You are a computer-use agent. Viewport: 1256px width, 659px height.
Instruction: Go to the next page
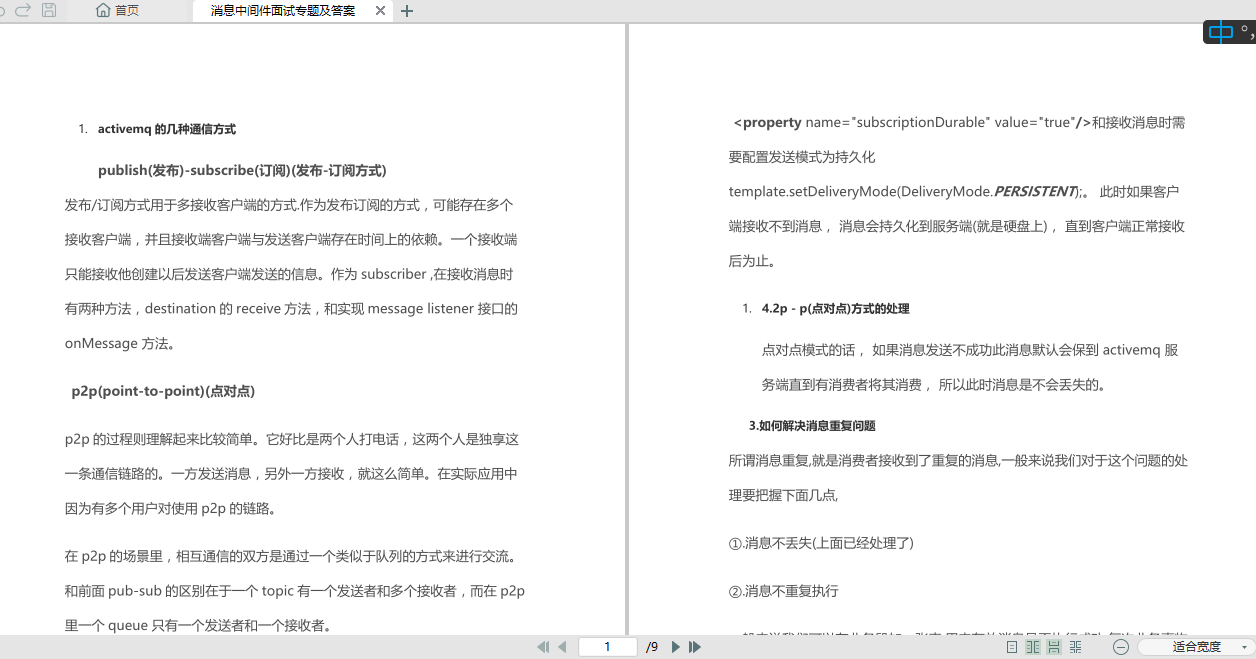[x=675, y=647]
